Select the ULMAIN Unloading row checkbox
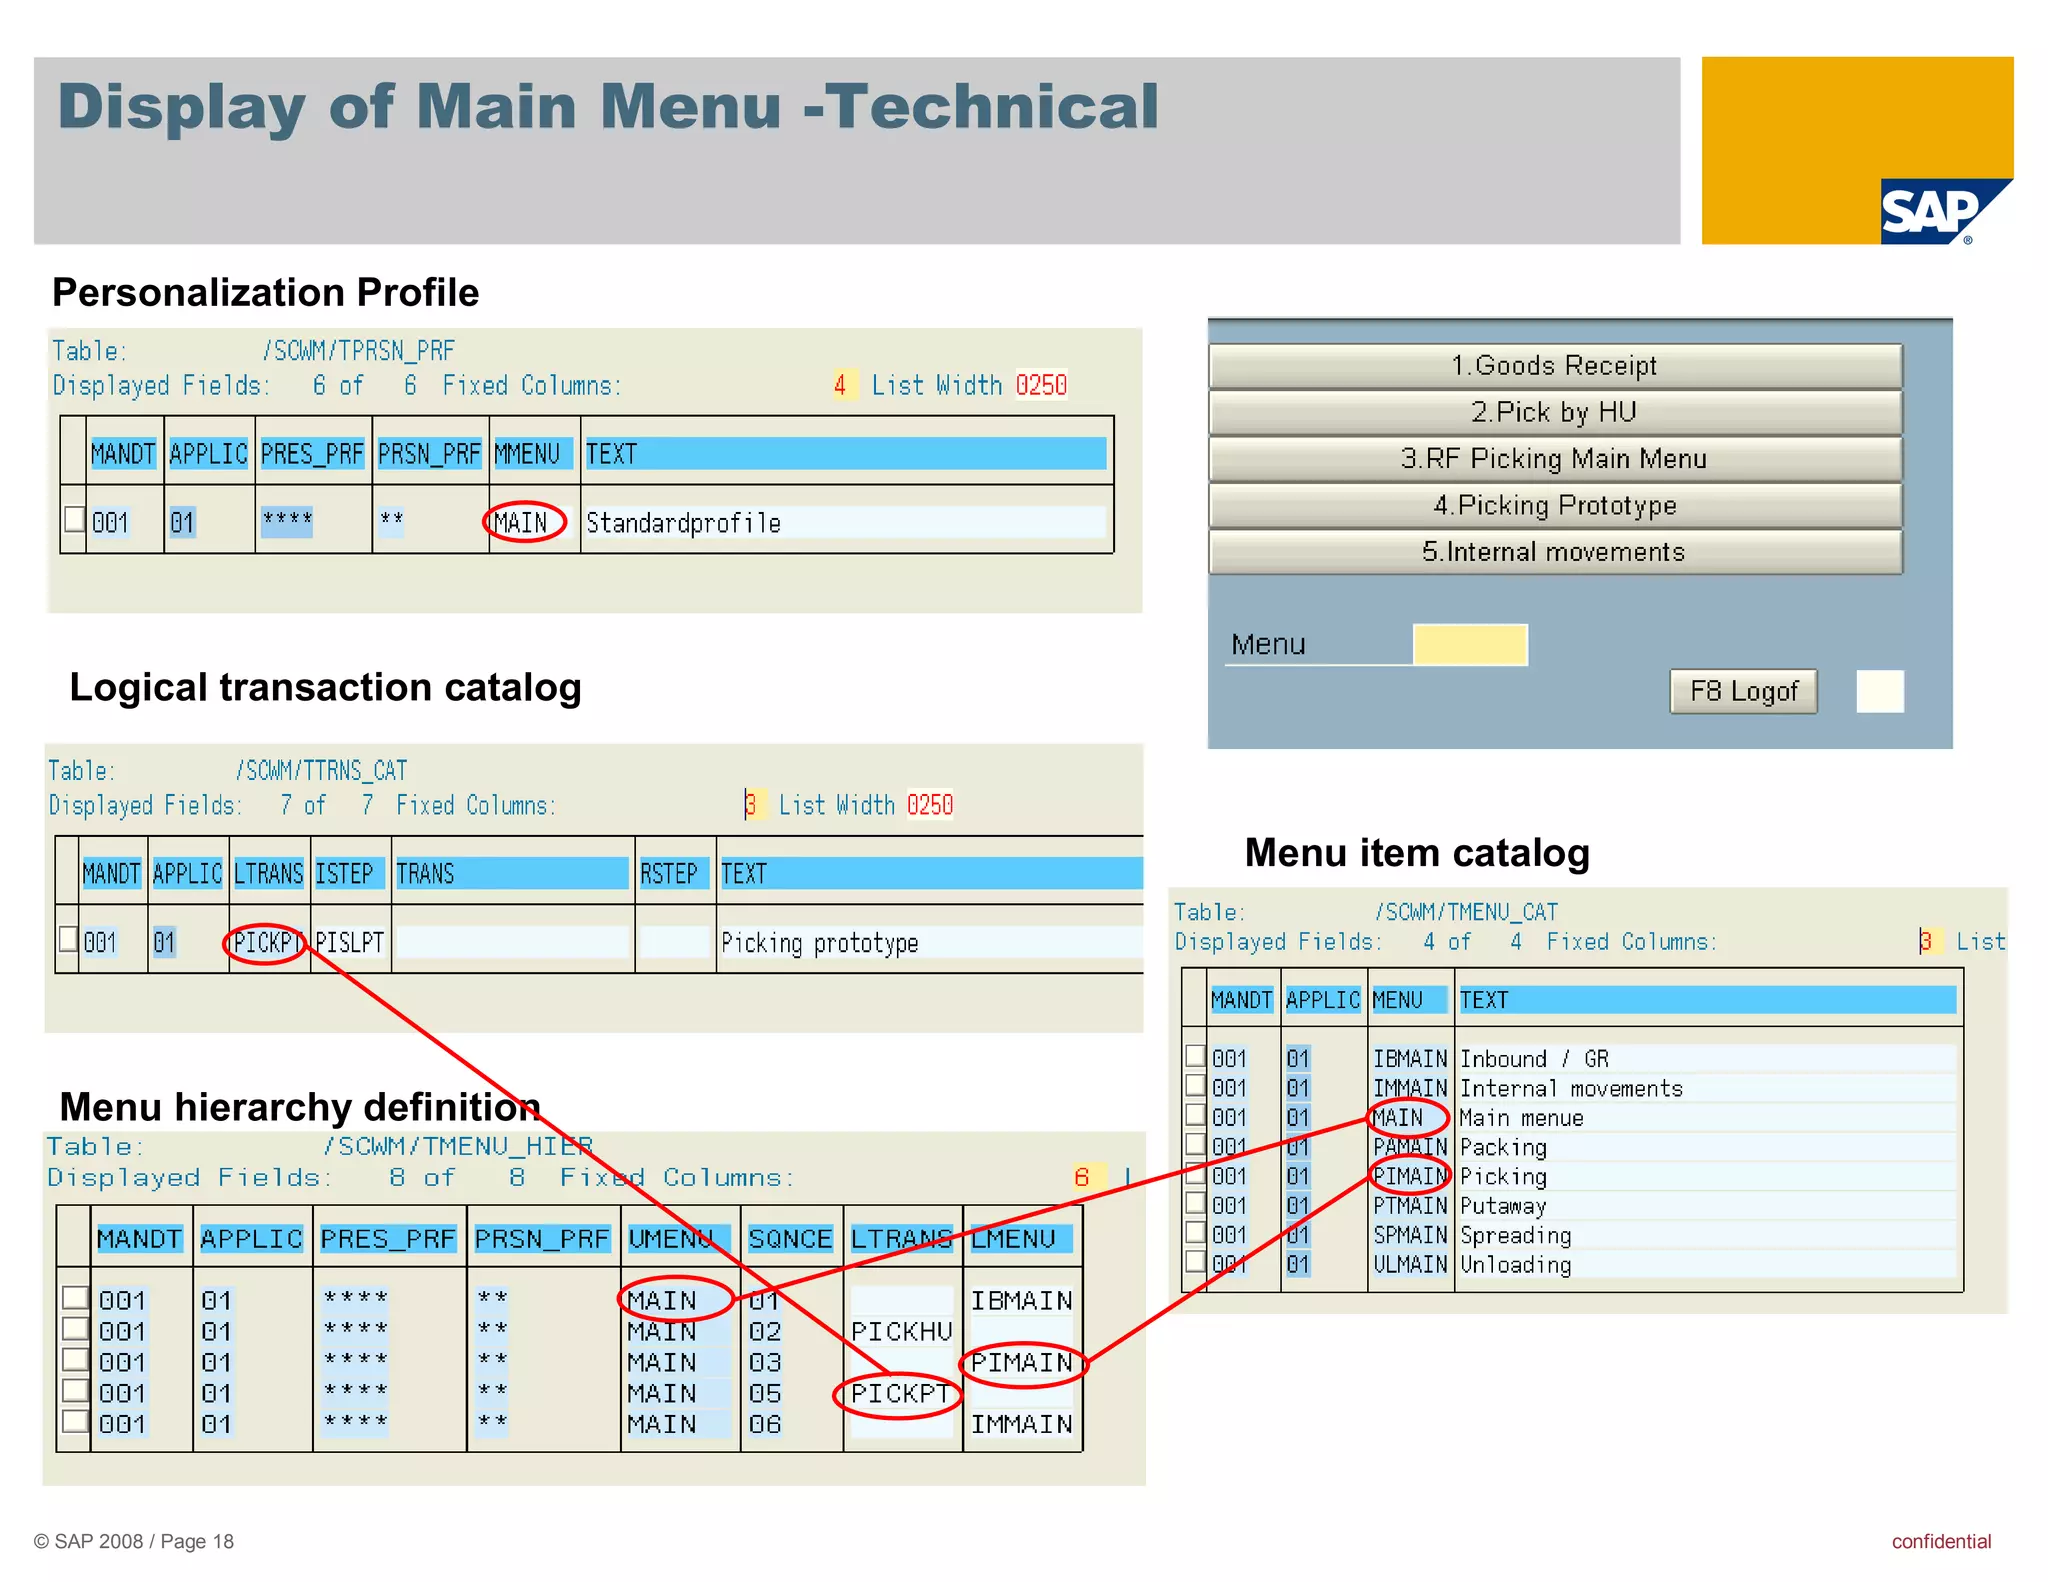 pyautogui.click(x=1195, y=1262)
